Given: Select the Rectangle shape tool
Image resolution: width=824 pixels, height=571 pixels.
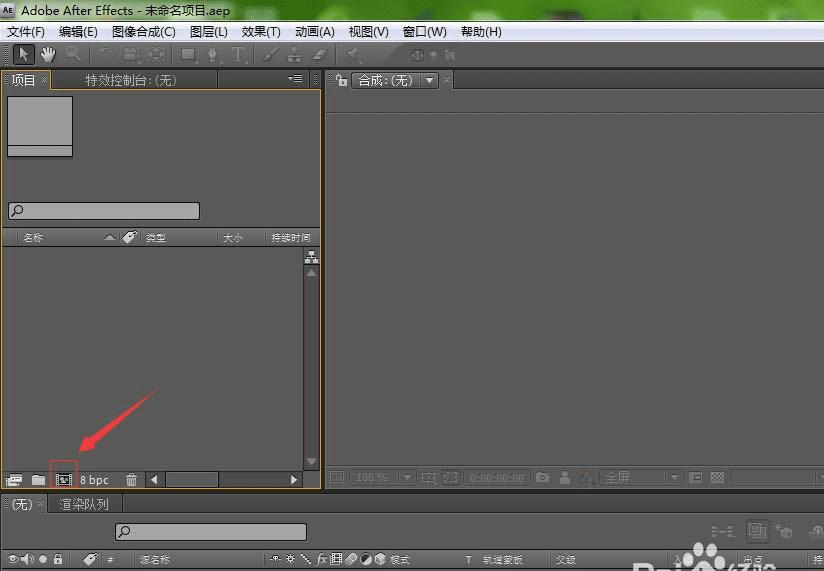Looking at the screenshot, I should click(x=188, y=54).
